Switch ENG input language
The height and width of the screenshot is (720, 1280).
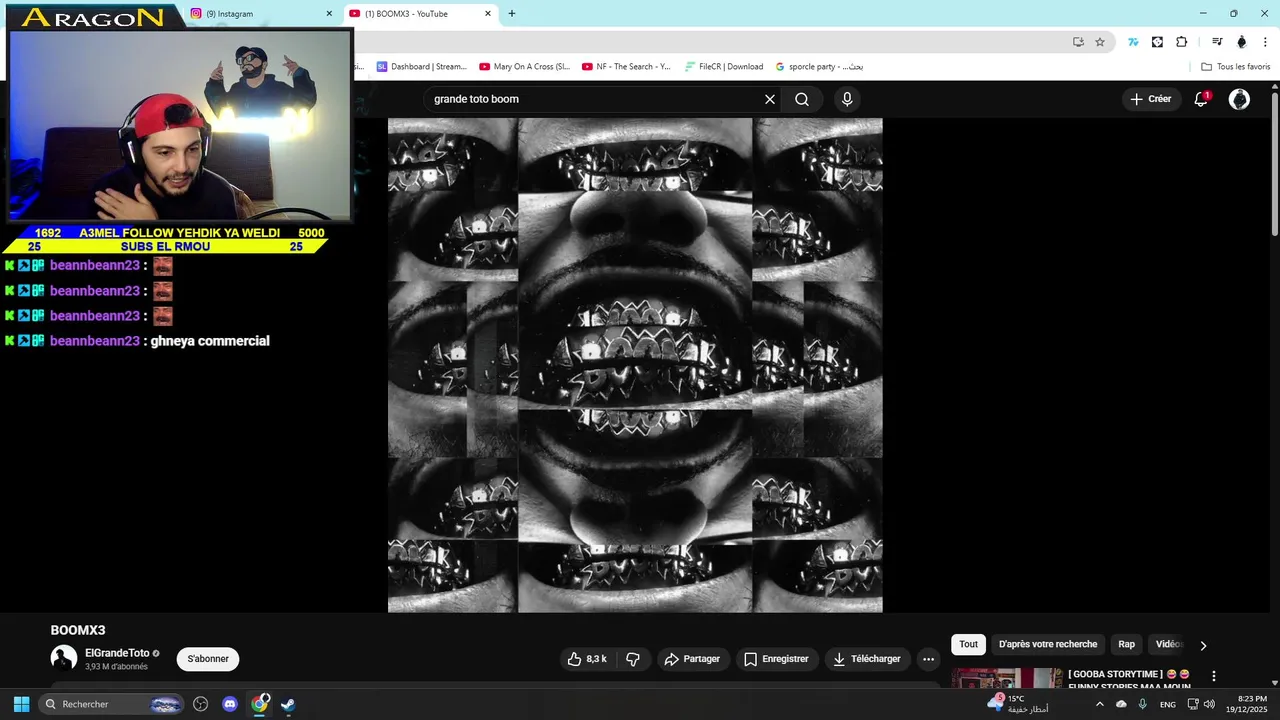(1167, 704)
